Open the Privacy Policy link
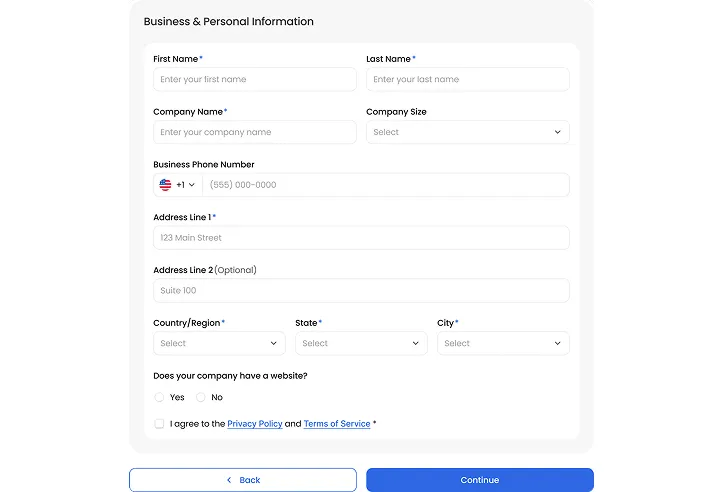The height and width of the screenshot is (492, 723). (255, 424)
